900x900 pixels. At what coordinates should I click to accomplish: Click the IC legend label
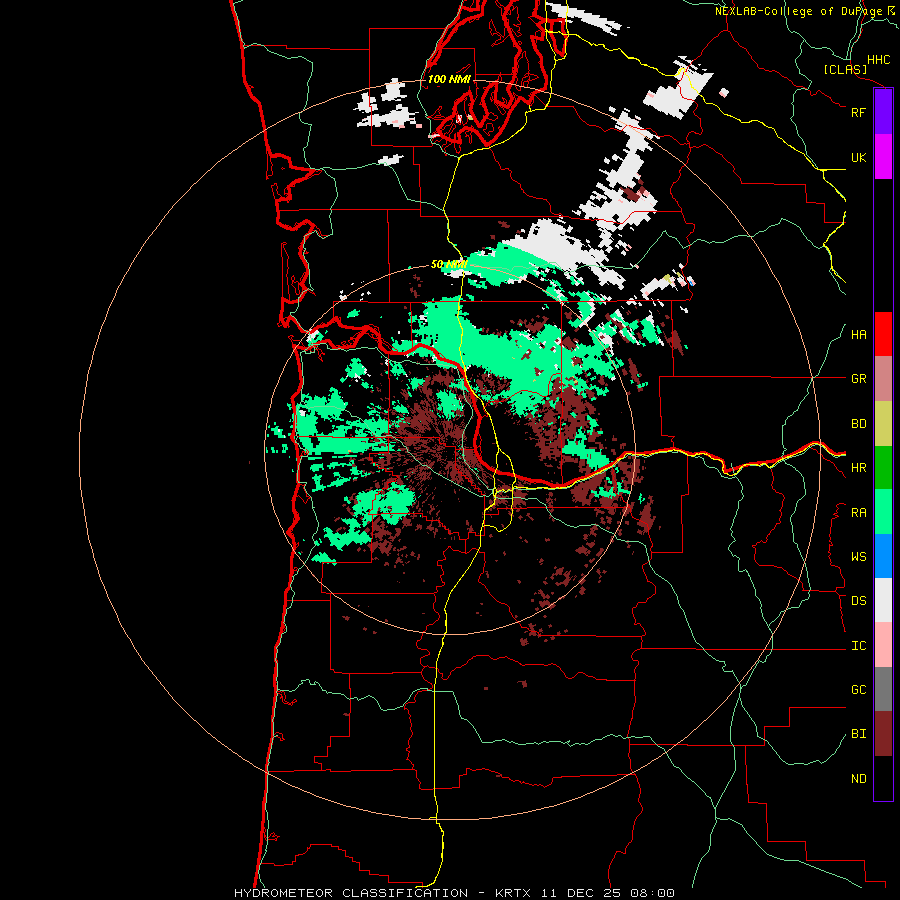click(858, 646)
